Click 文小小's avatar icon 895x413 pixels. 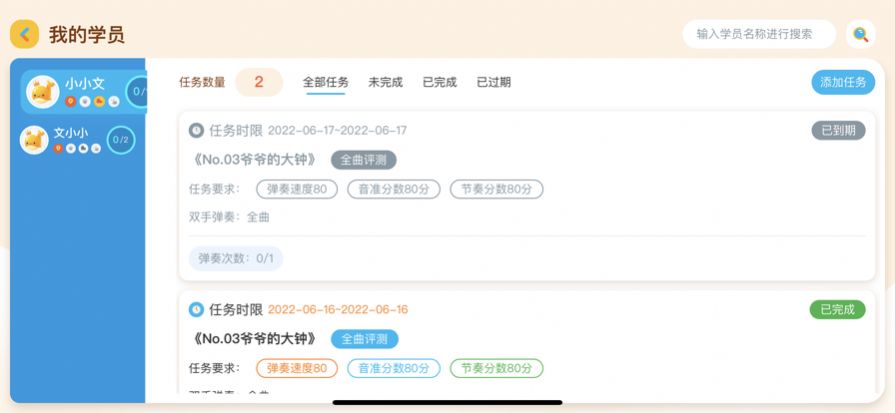(34, 140)
